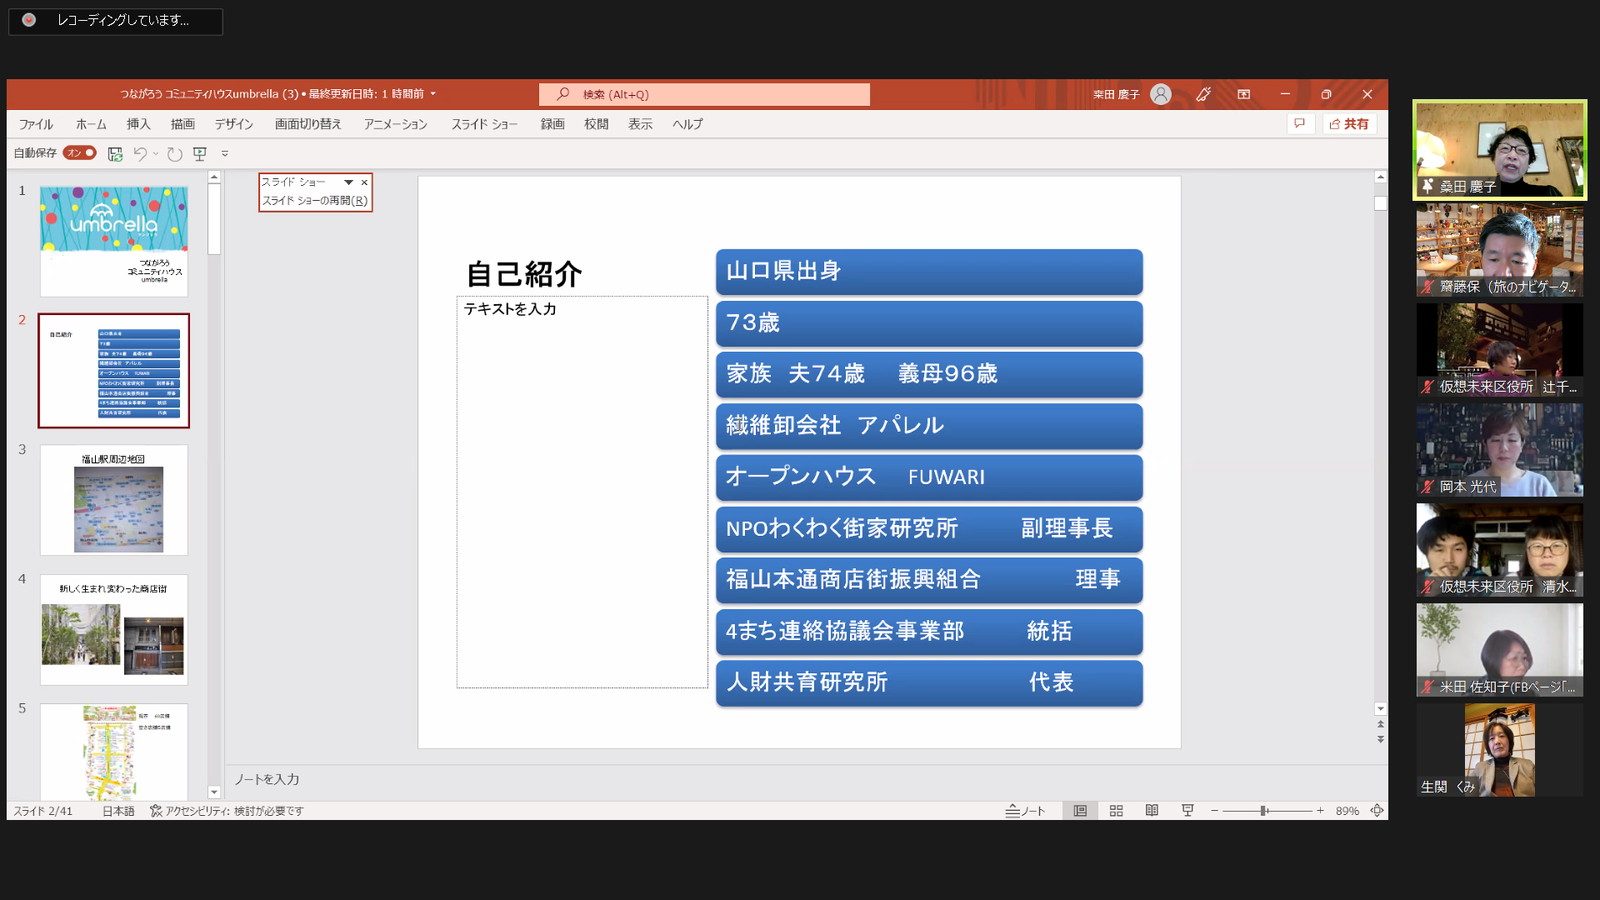
Task: Close the small slideshow toolbar
Action: [364, 182]
